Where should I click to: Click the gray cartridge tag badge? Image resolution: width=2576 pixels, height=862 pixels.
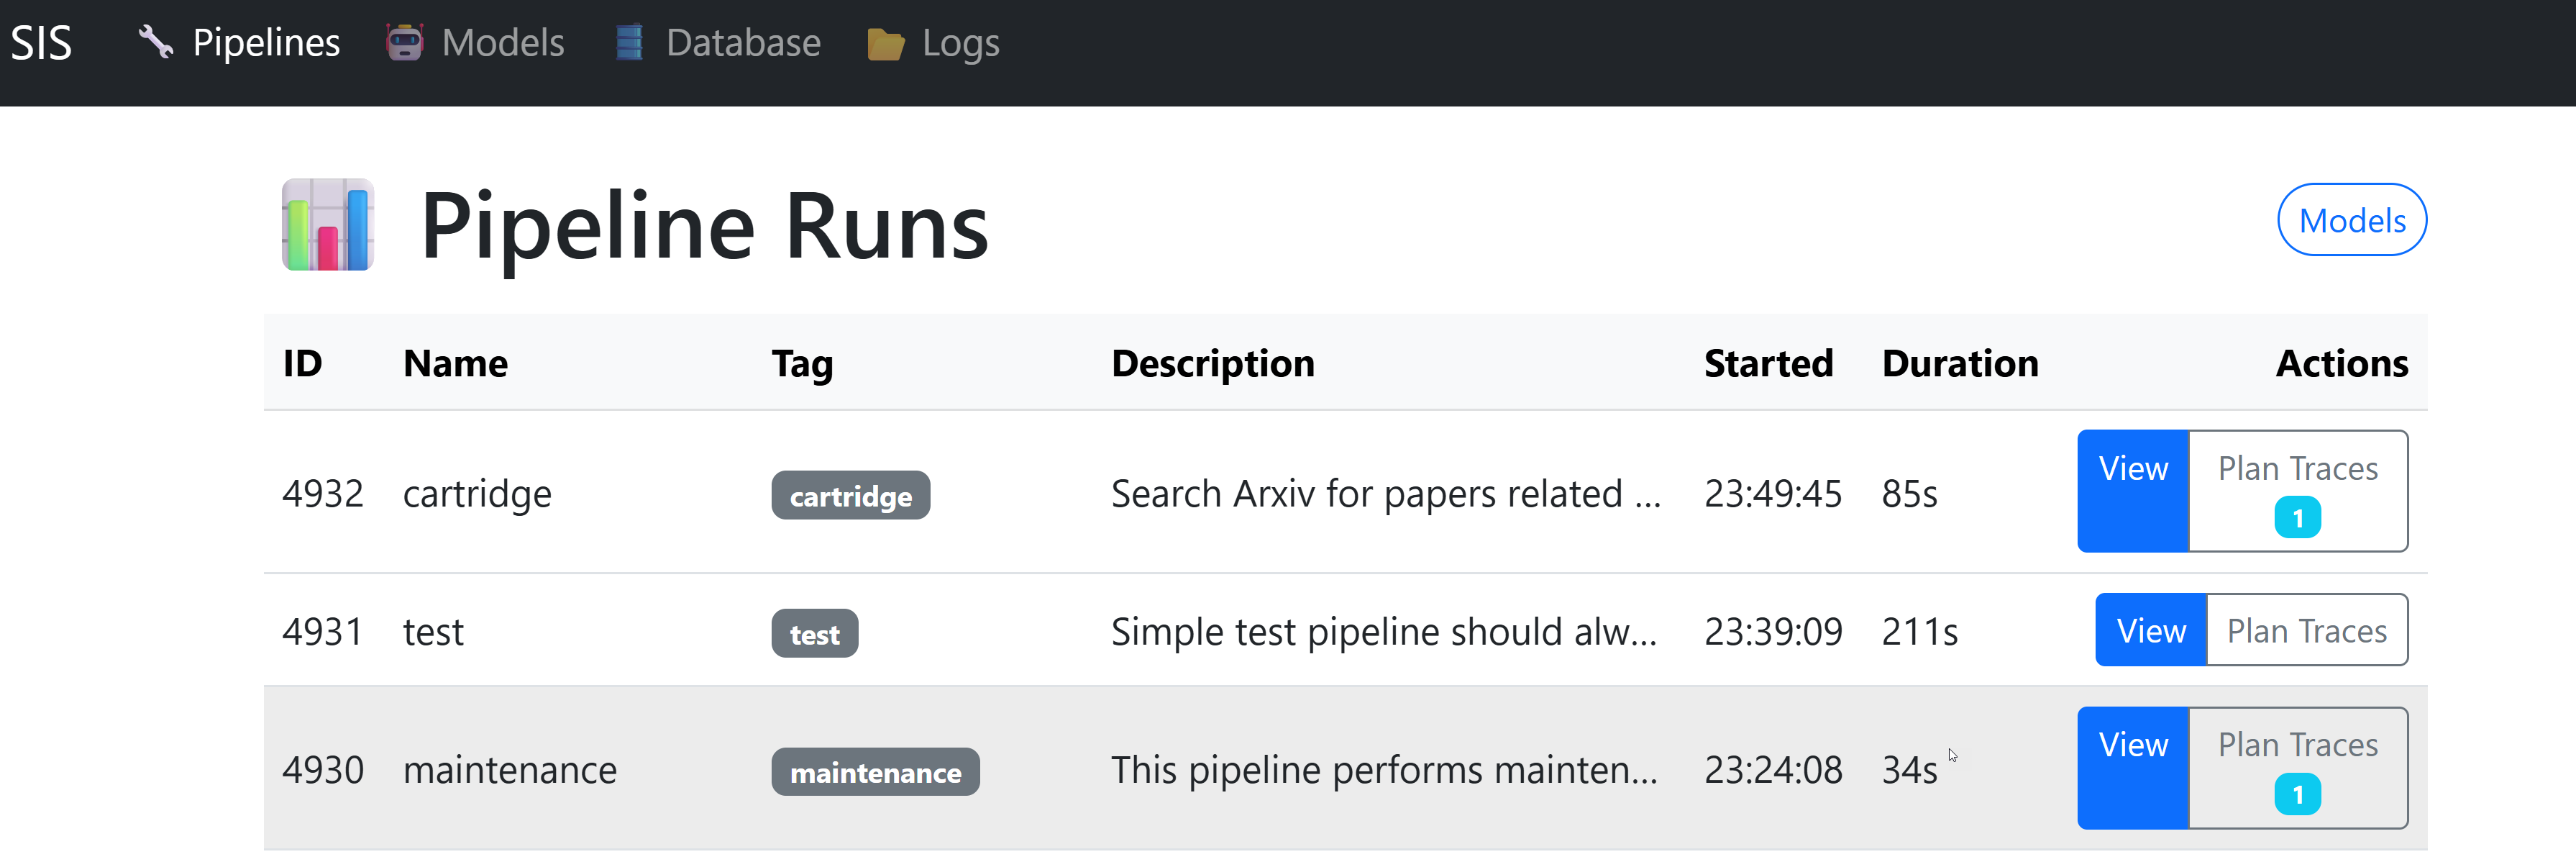[850, 496]
